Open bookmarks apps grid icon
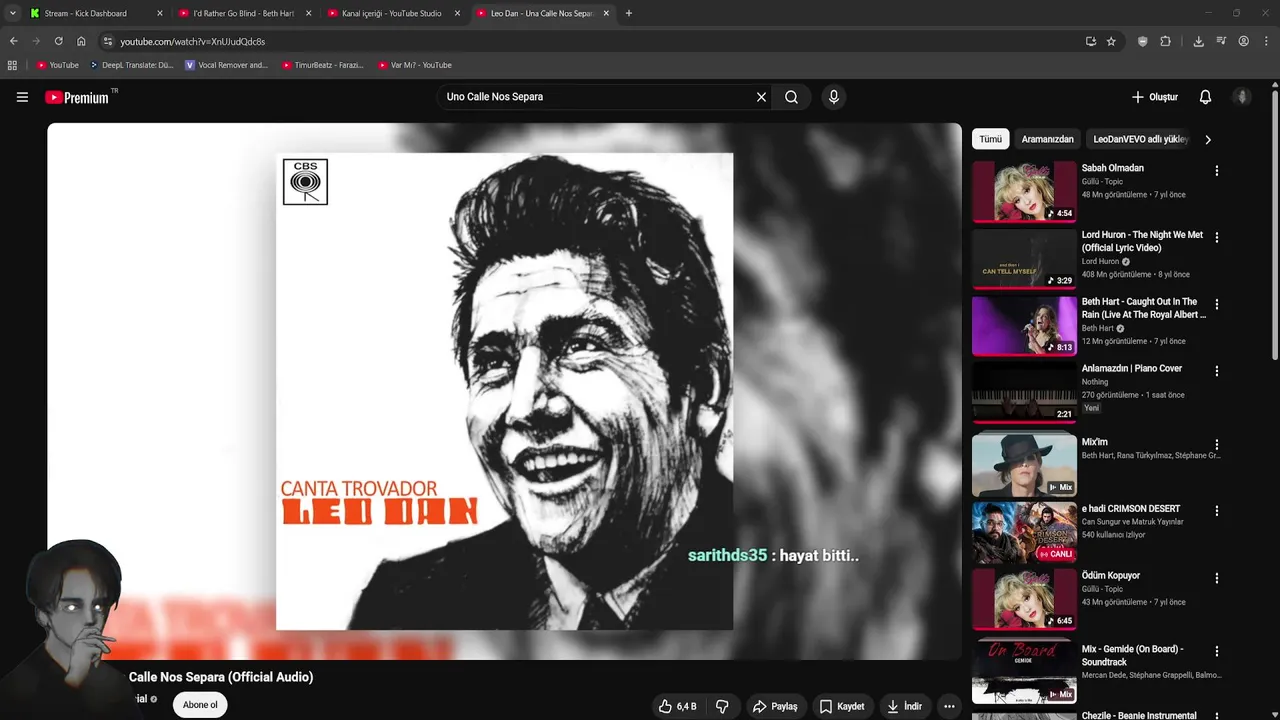This screenshot has height=720, width=1280. (x=12, y=65)
